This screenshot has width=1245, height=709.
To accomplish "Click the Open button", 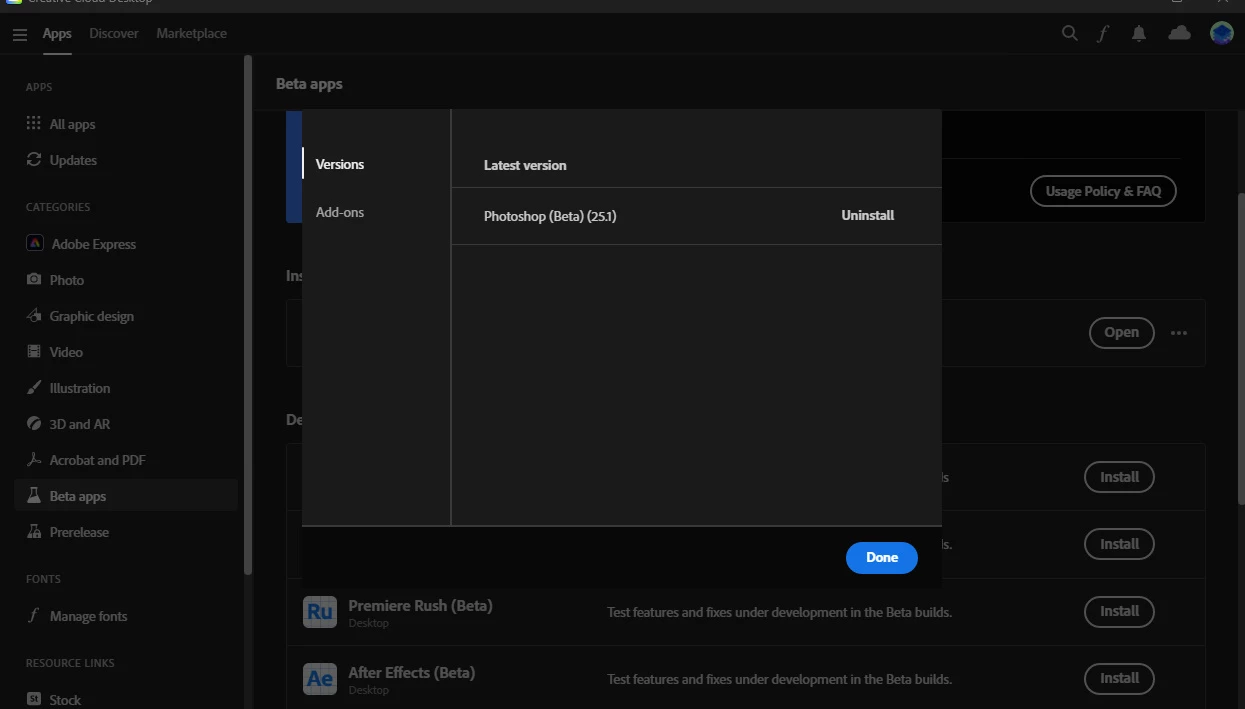I will (1121, 332).
